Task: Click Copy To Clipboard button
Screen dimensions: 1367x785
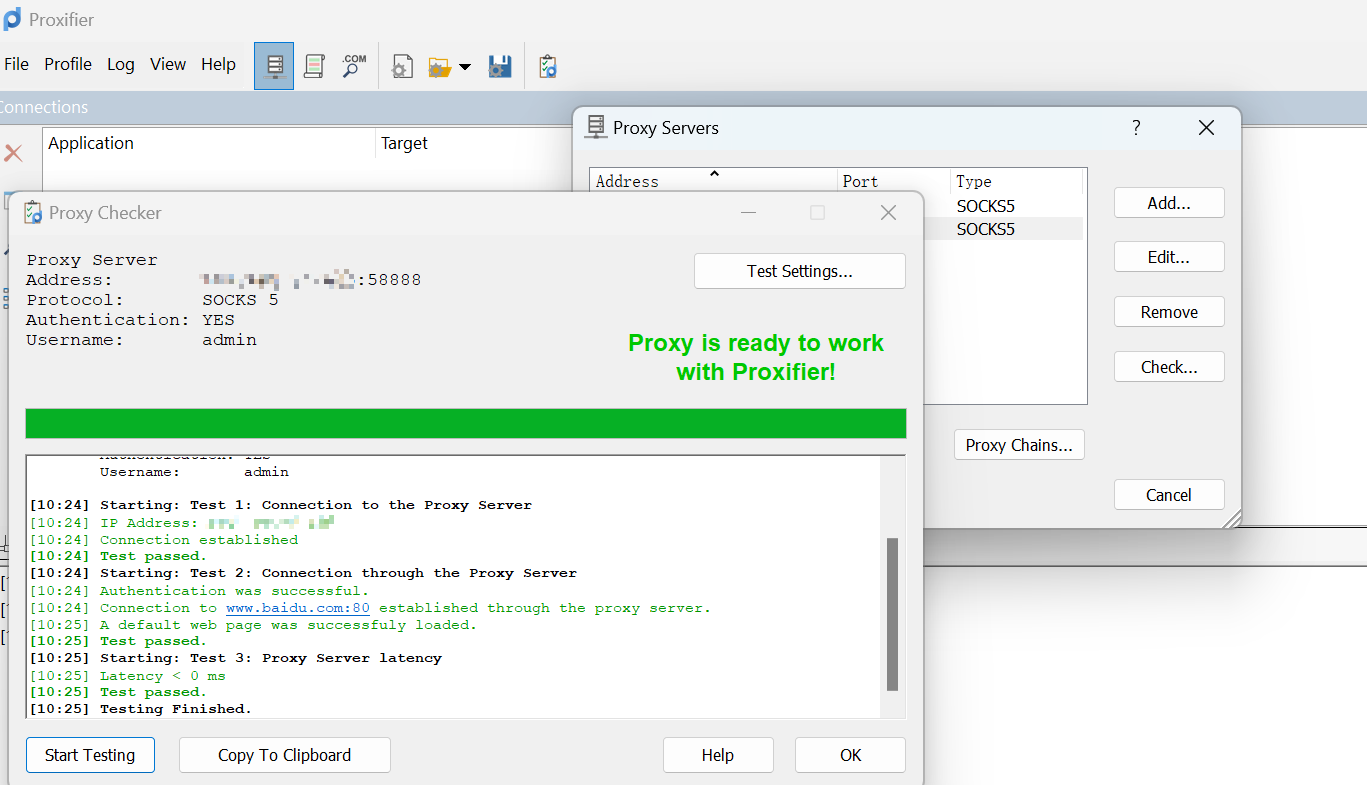Action: click(285, 755)
